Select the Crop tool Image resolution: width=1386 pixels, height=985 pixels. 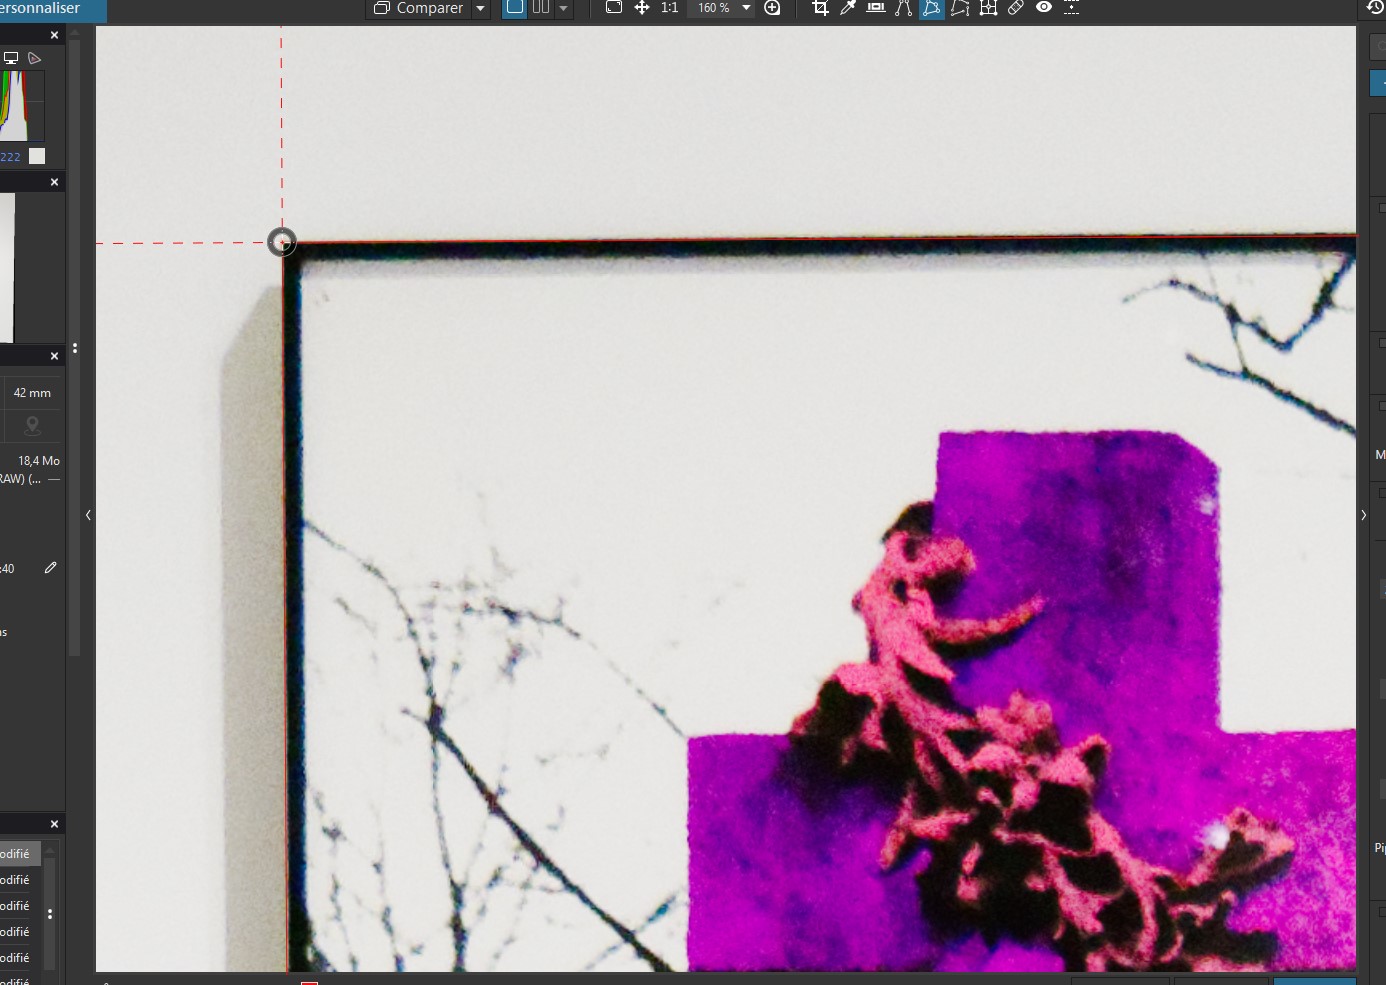pyautogui.click(x=820, y=8)
